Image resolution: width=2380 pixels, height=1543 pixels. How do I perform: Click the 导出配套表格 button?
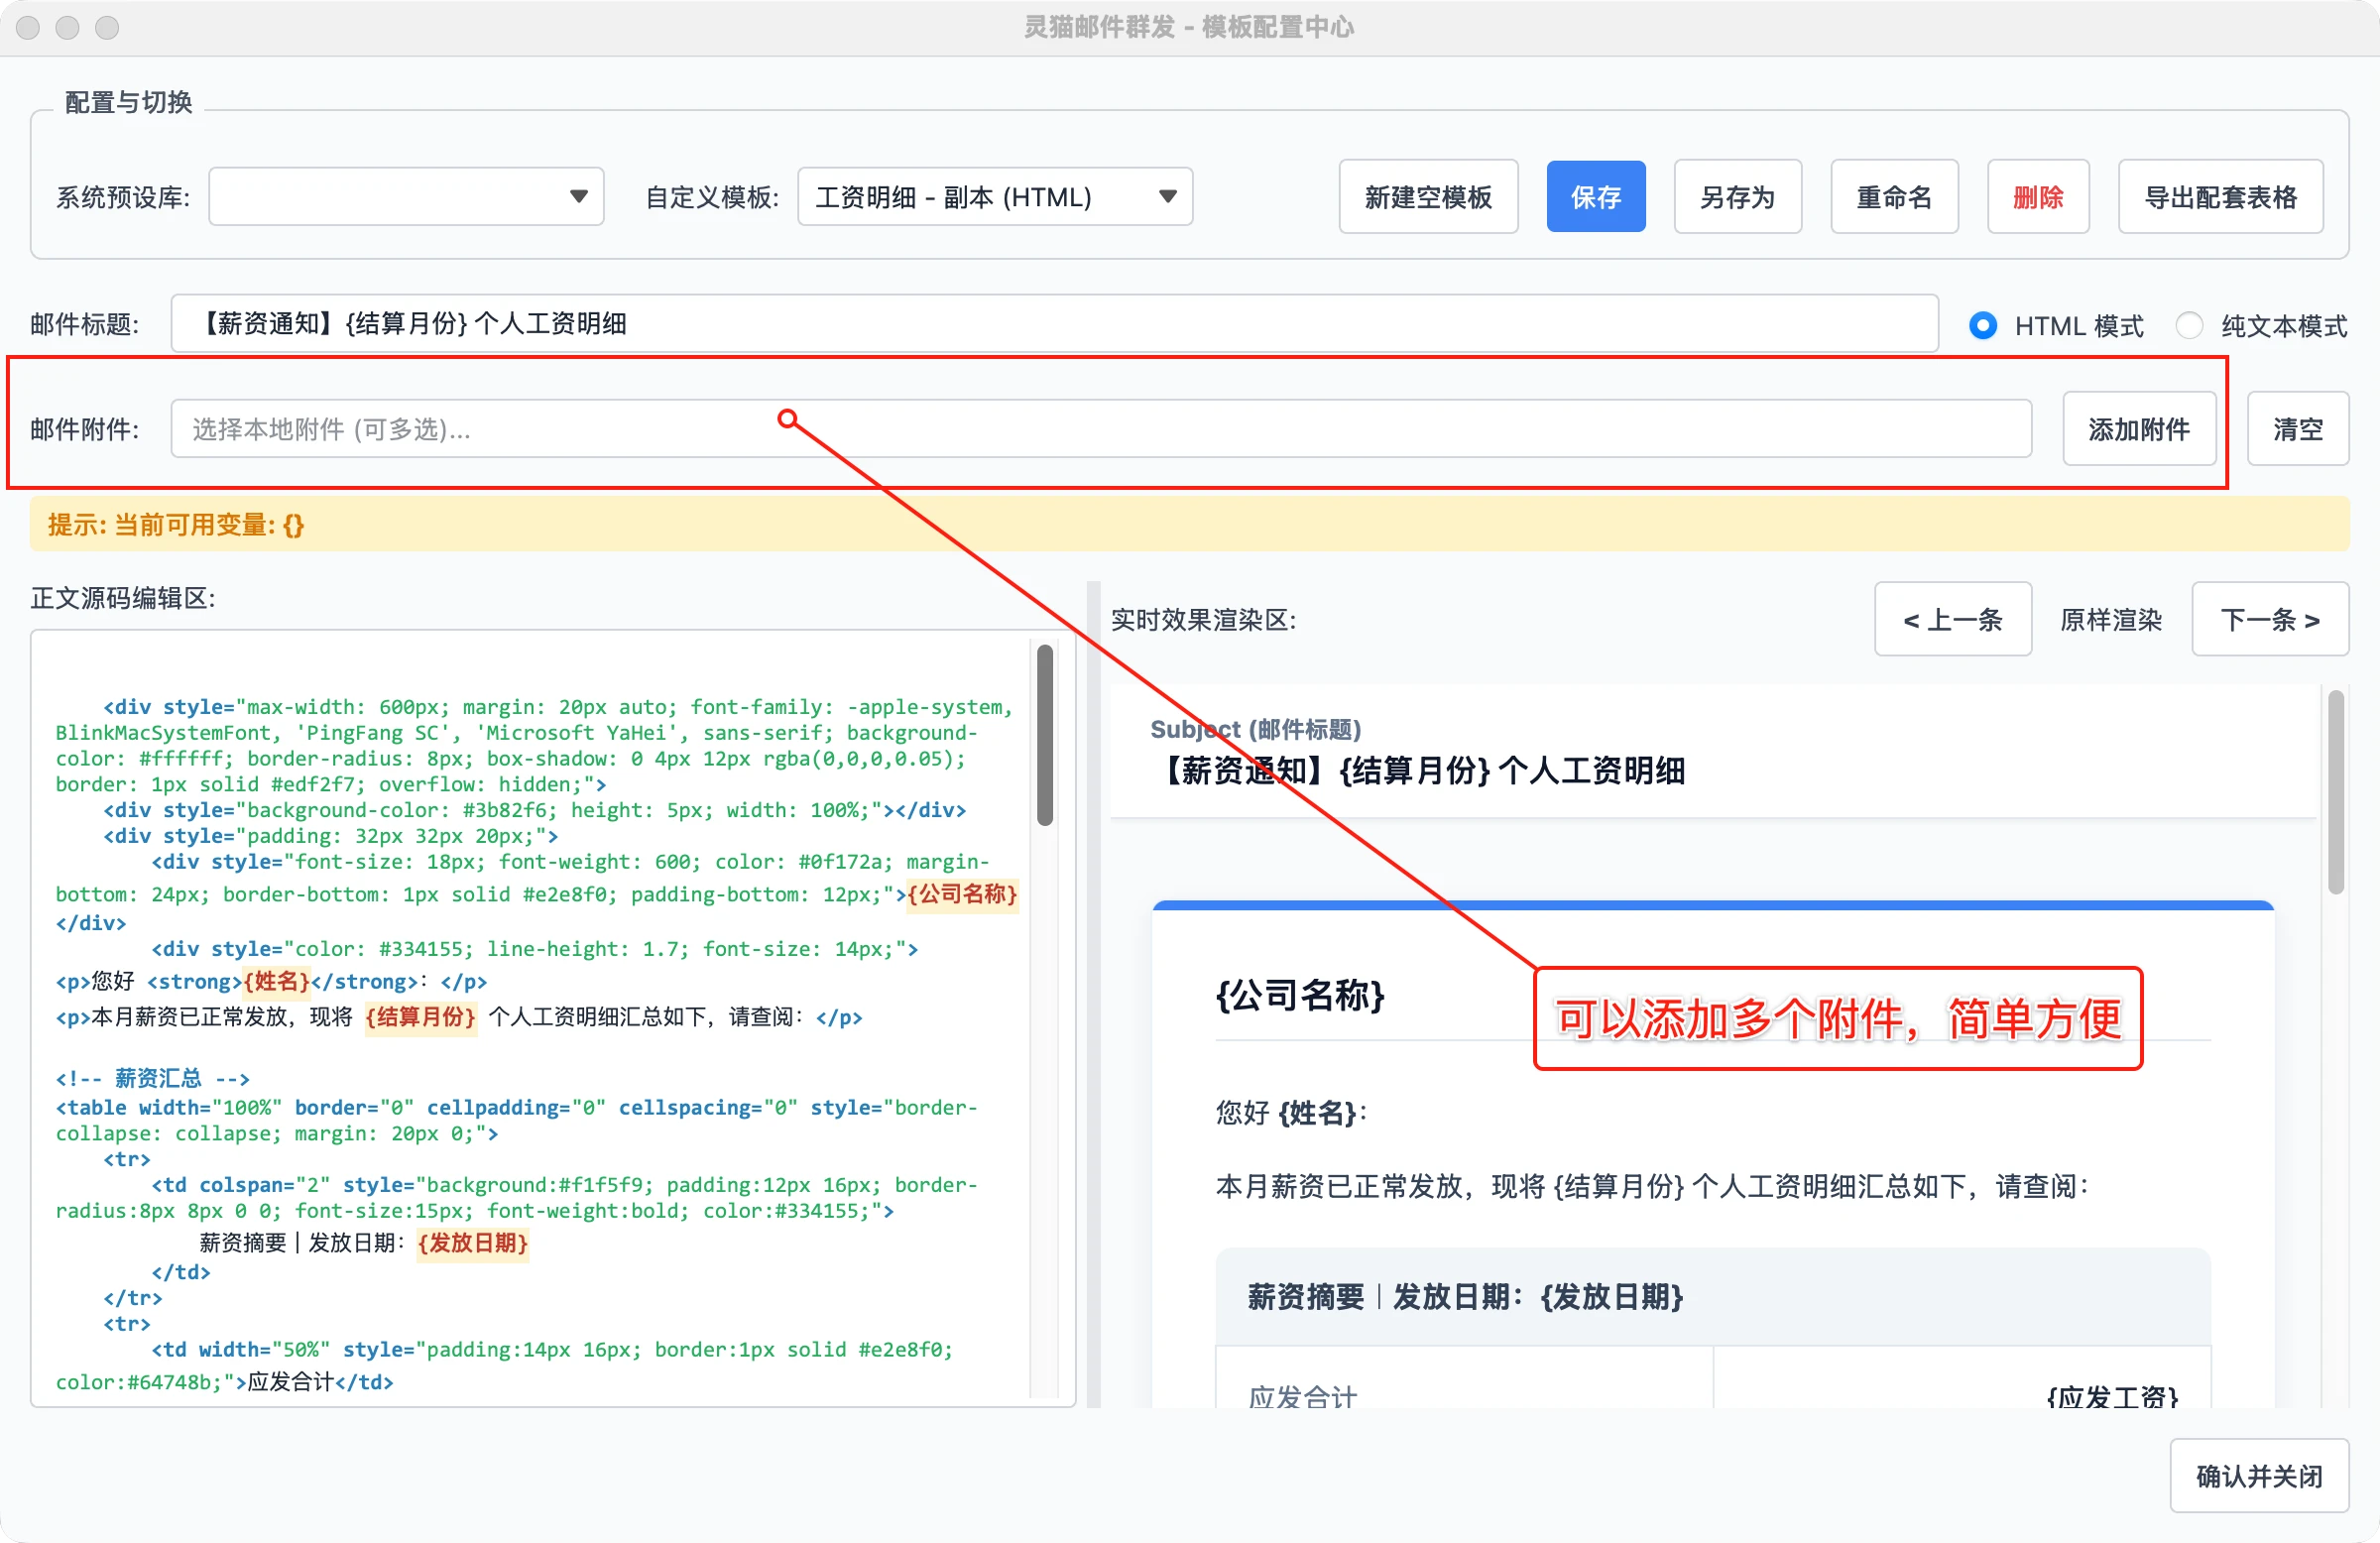point(2220,197)
